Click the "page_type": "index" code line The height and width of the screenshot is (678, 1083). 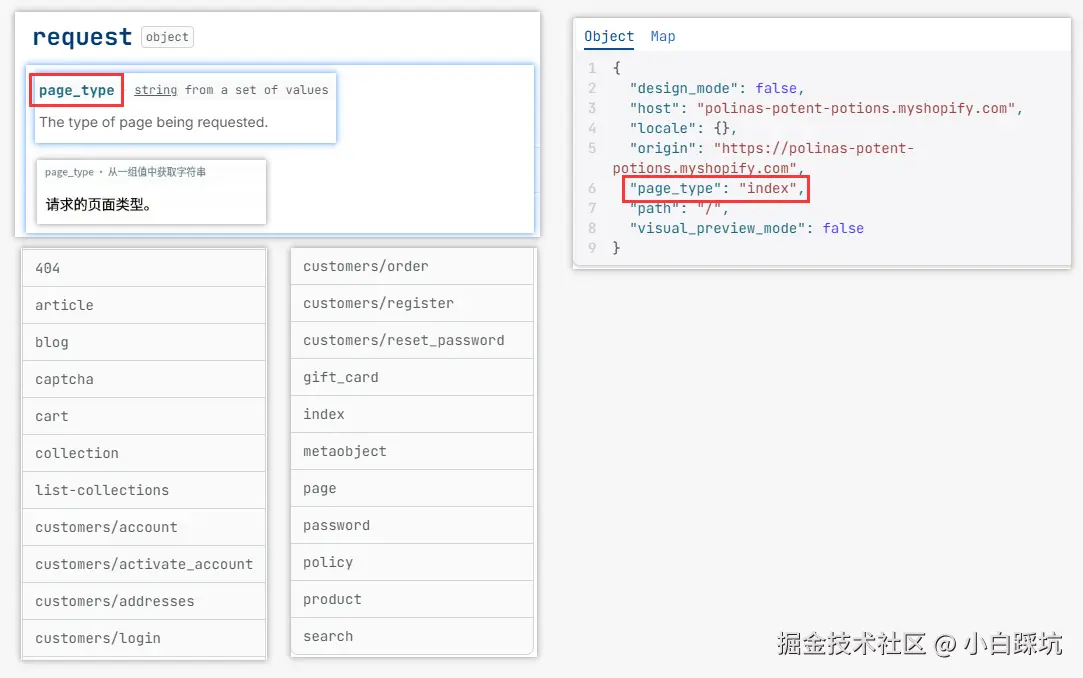coord(717,188)
